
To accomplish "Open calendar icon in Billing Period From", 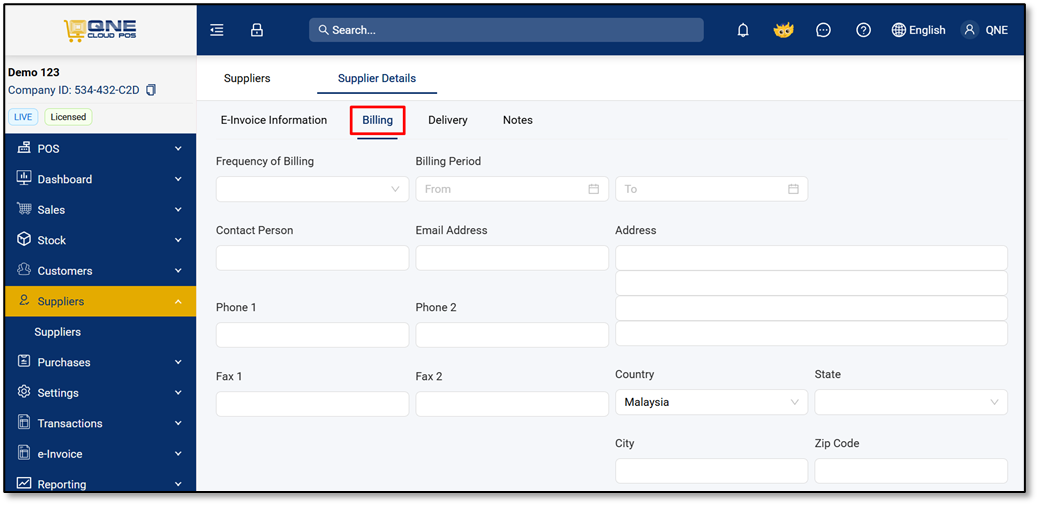I will (594, 189).
